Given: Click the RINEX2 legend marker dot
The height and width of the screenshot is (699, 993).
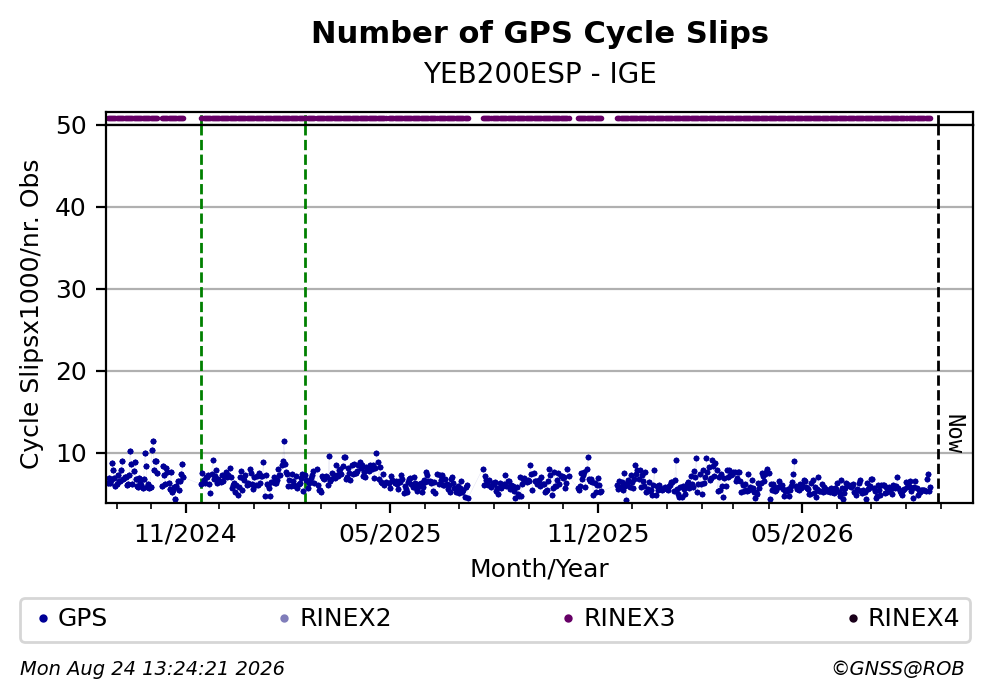Looking at the screenshot, I should point(284,619).
